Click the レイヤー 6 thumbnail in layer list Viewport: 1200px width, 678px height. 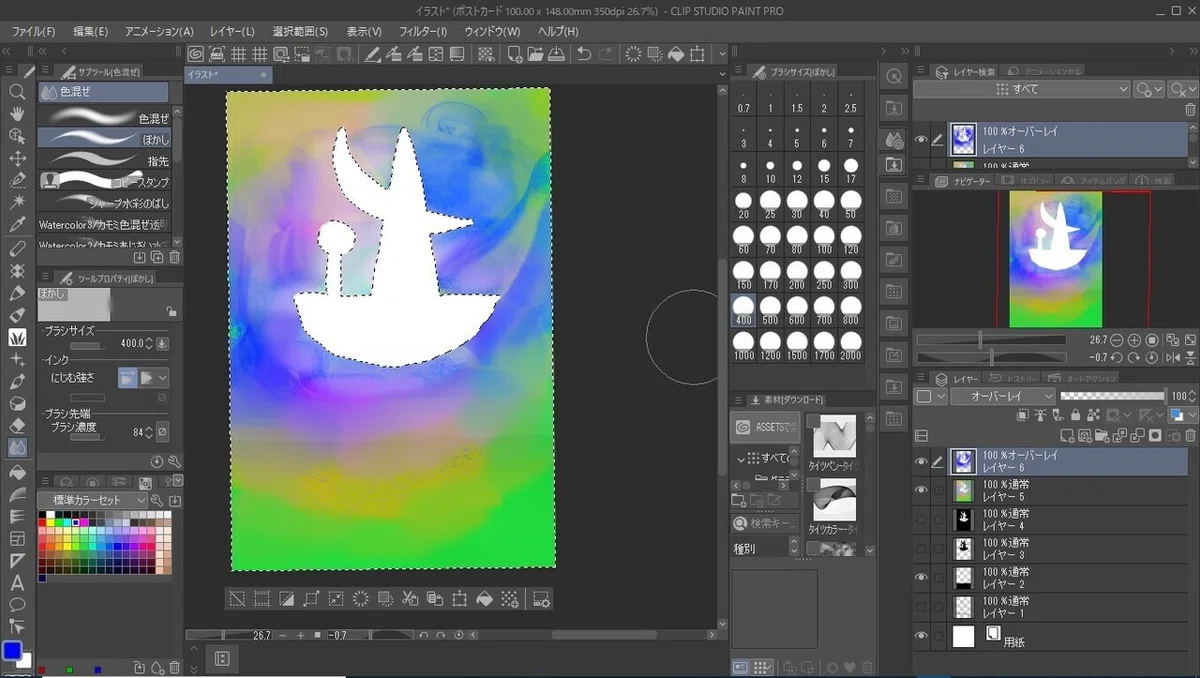click(x=964, y=461)
